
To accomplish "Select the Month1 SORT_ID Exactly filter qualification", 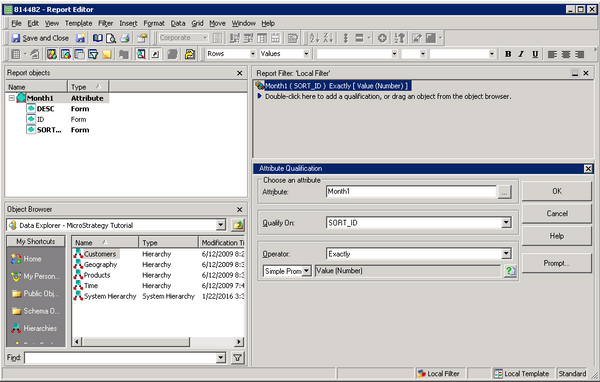I will pos(333,86).
